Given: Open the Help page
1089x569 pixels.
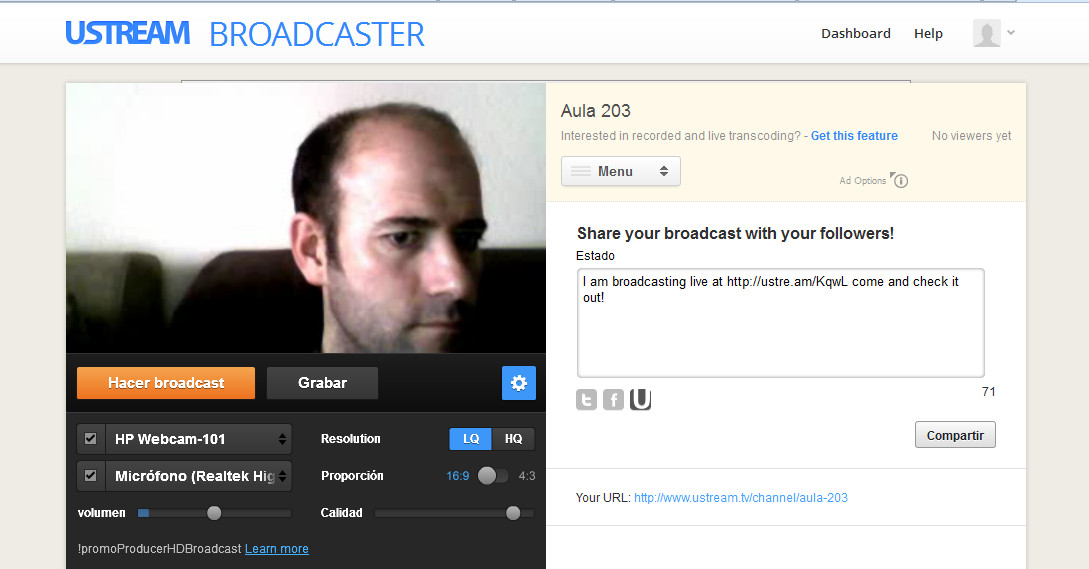Looking at the screenshot, I should point(928,33).
